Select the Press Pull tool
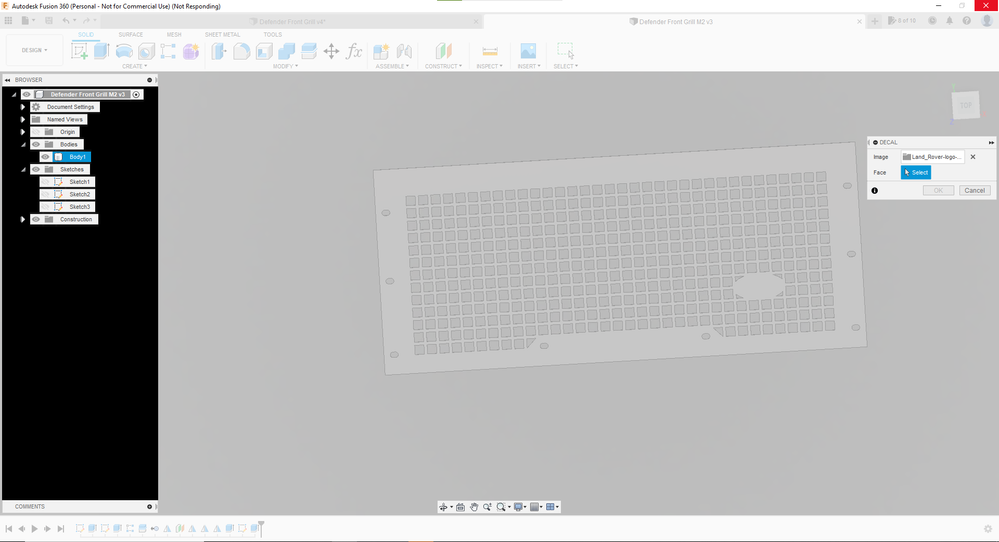The width and height of the screenshot is (999, 542). [219, 52]
